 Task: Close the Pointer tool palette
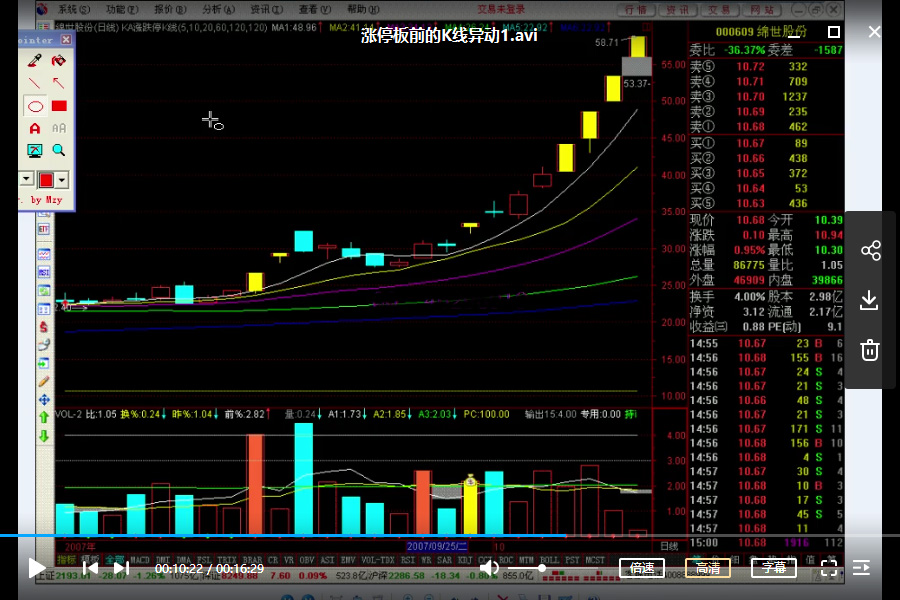pyautogui.click(x=66, y=40)
